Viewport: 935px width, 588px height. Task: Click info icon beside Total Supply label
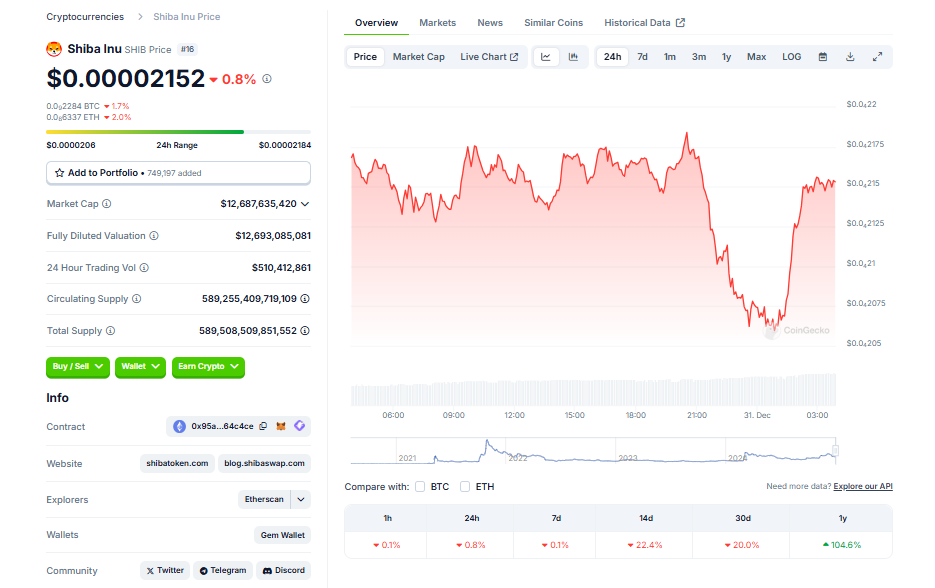click(x=110, y=331)
